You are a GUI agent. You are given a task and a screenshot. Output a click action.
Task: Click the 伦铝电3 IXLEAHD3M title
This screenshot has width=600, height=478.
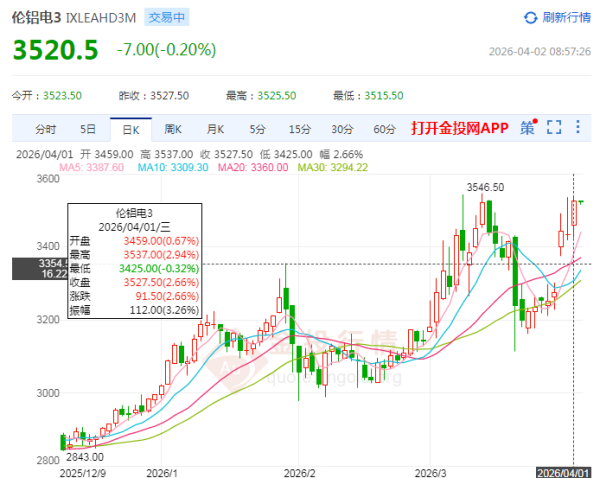pos(74,18)
